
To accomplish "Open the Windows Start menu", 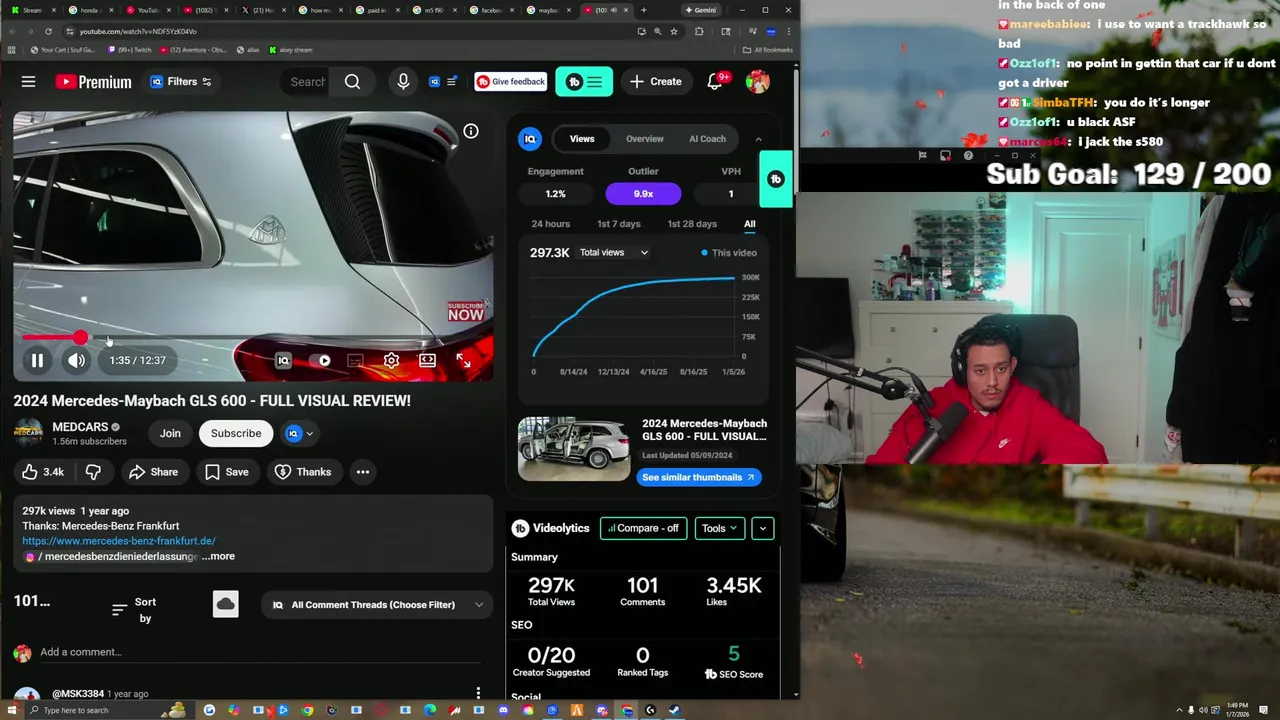I will click(10, 710).
